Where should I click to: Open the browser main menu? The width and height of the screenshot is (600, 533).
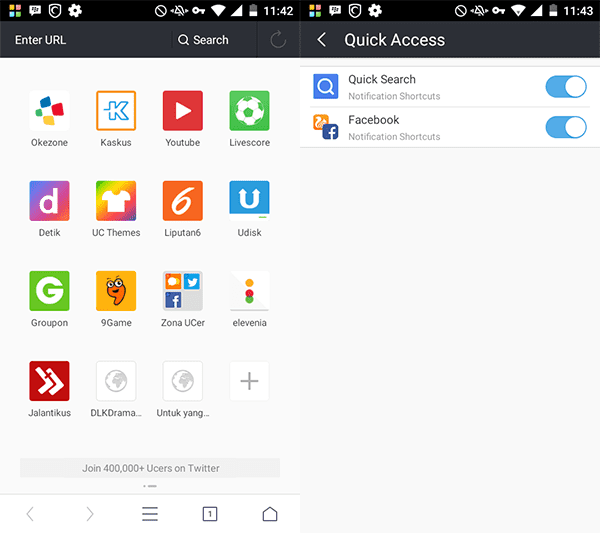[x=150, y=514]
